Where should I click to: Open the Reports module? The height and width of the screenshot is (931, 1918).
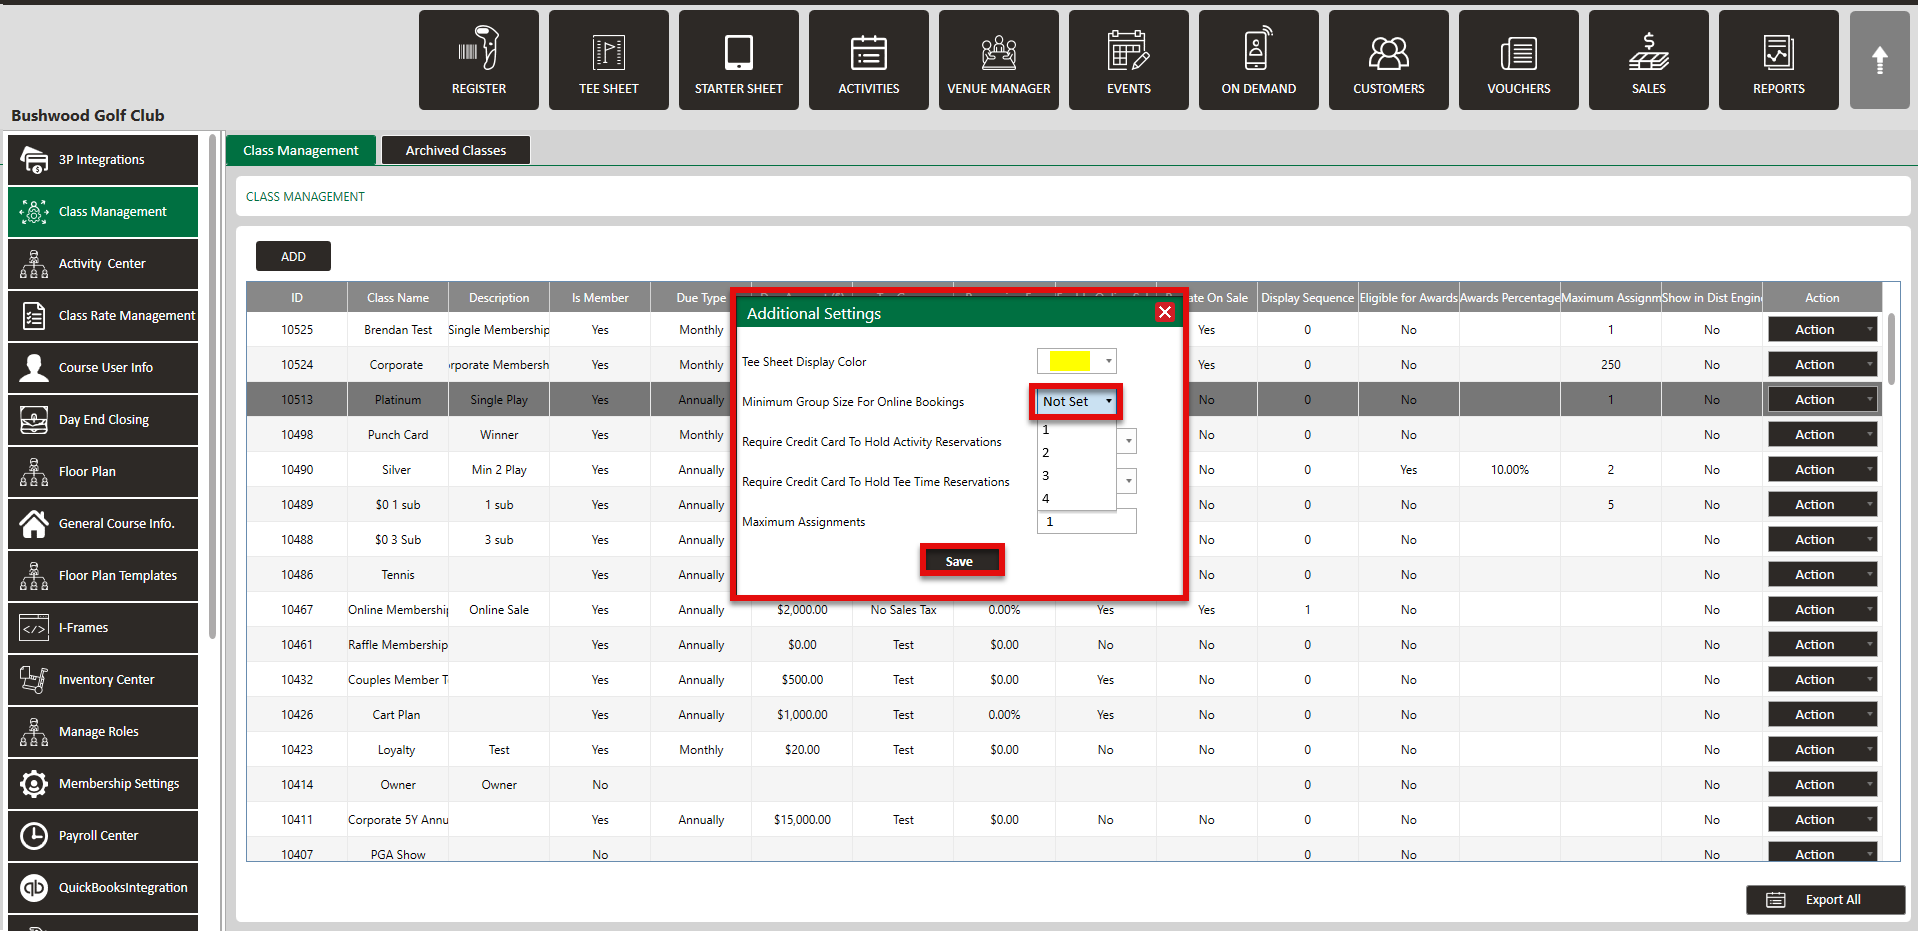(1779, 60)
